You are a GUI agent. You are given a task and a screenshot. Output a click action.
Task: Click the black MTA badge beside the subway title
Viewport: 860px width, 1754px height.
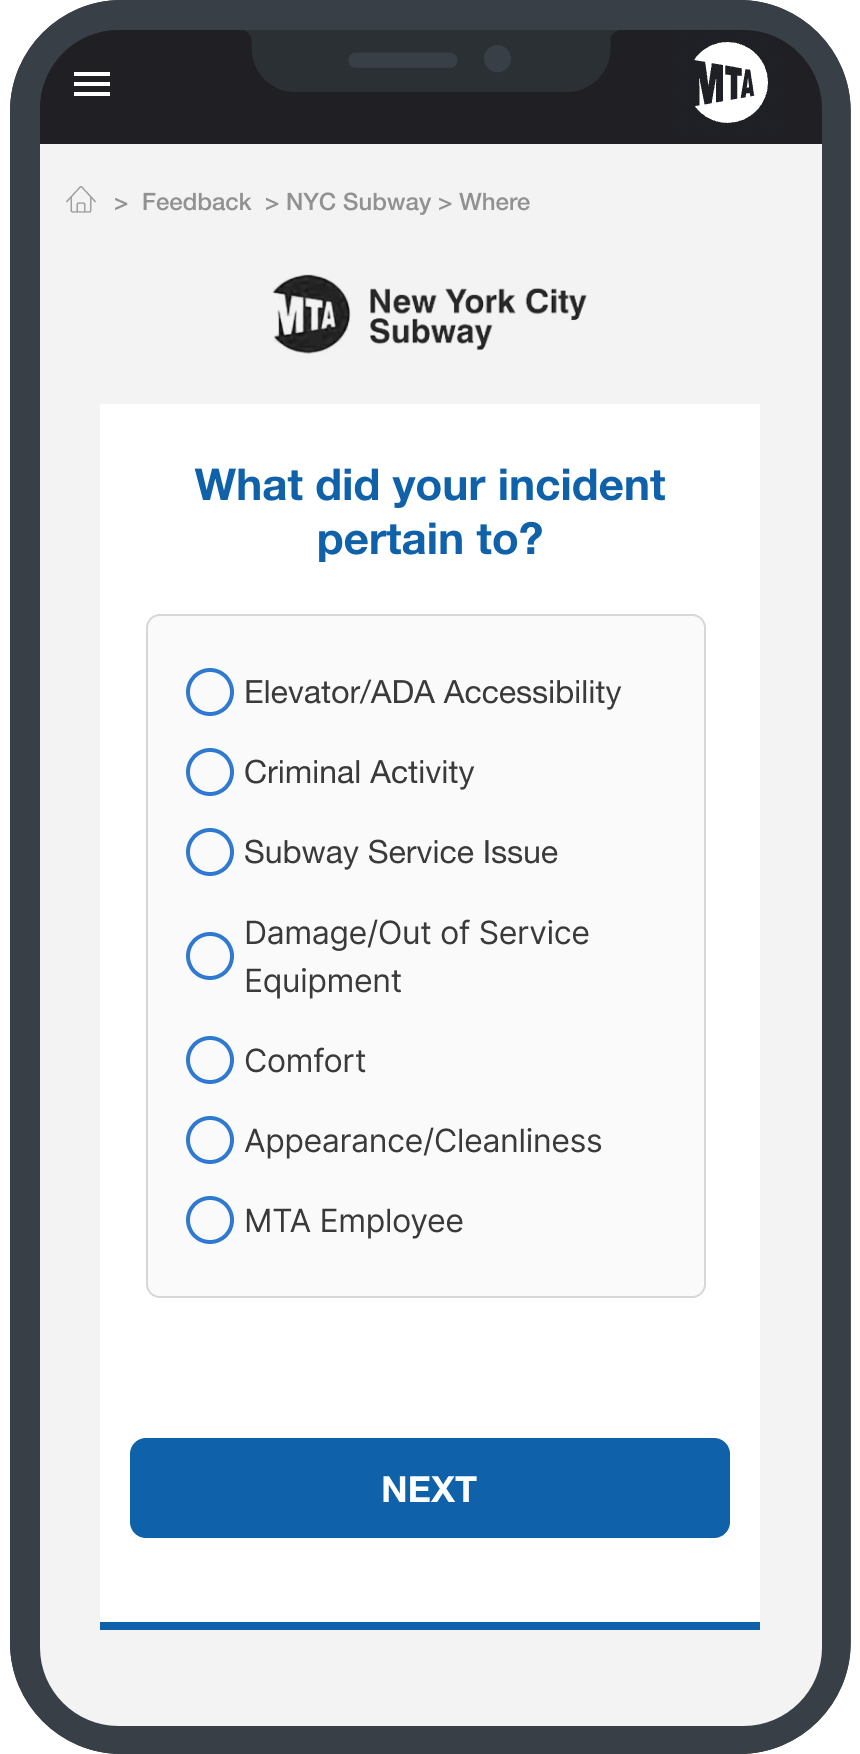tap(311, 314)
